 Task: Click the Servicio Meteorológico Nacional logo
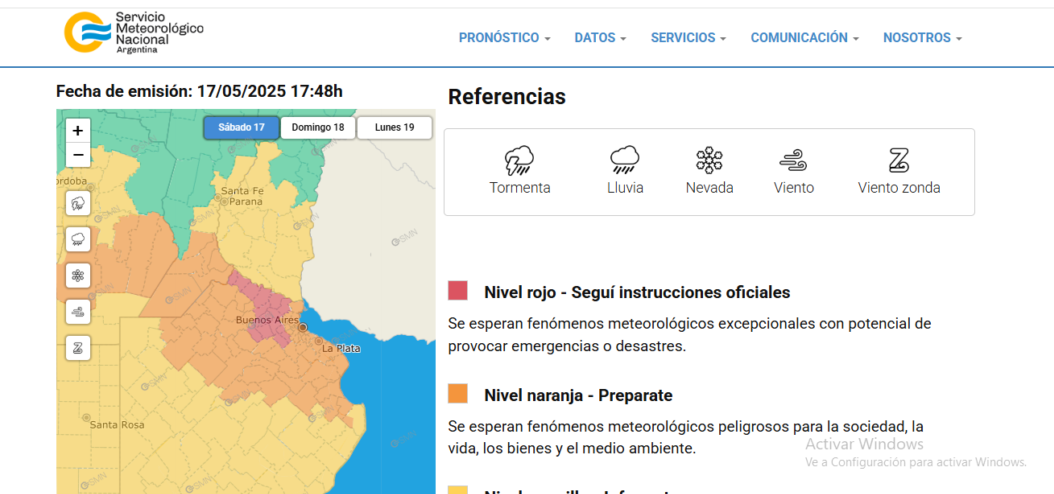[133, 32]
